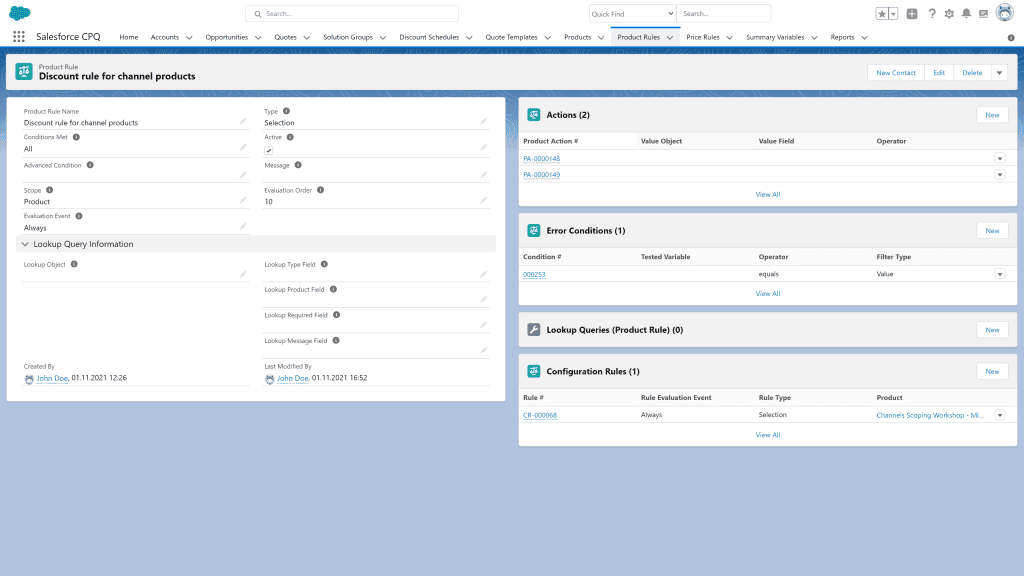Open row actions for condition 000253
Image resolution: width=1024 pixels, height=576 pixels.
1000,274
